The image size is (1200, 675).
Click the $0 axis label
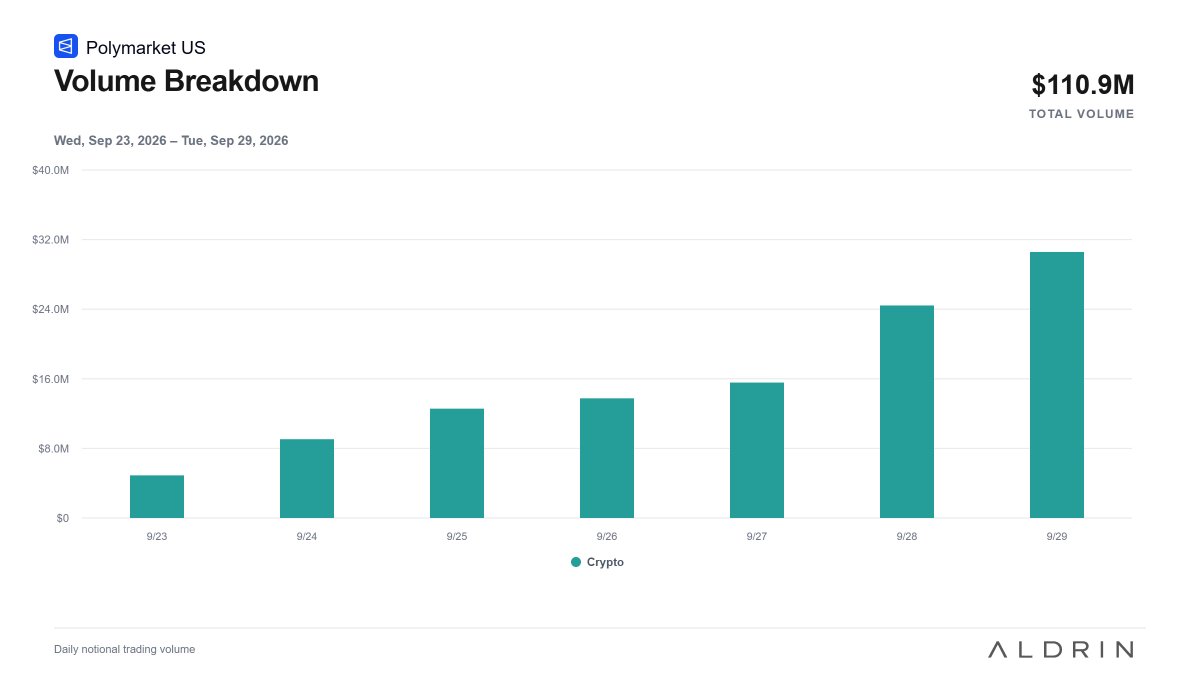click(62, 518)
